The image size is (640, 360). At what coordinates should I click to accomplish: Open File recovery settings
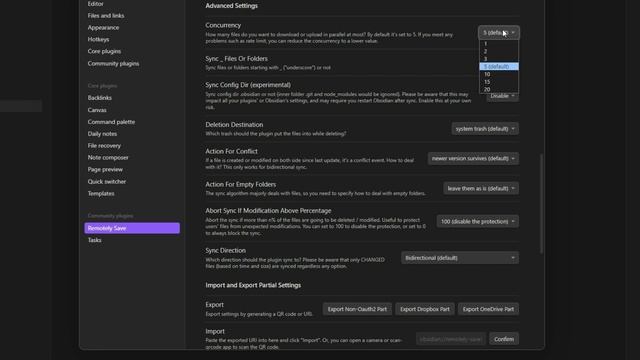click(104, 145)
